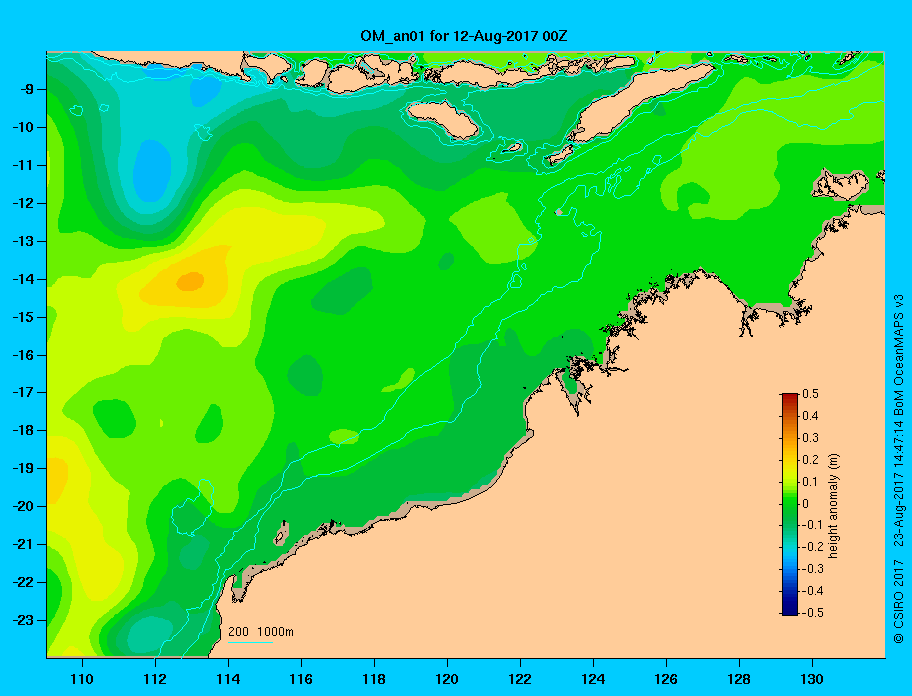Screen dimensions: 912x696
Task: Click latitude label "-15" on the vertical axis
Action: point(23,317)
